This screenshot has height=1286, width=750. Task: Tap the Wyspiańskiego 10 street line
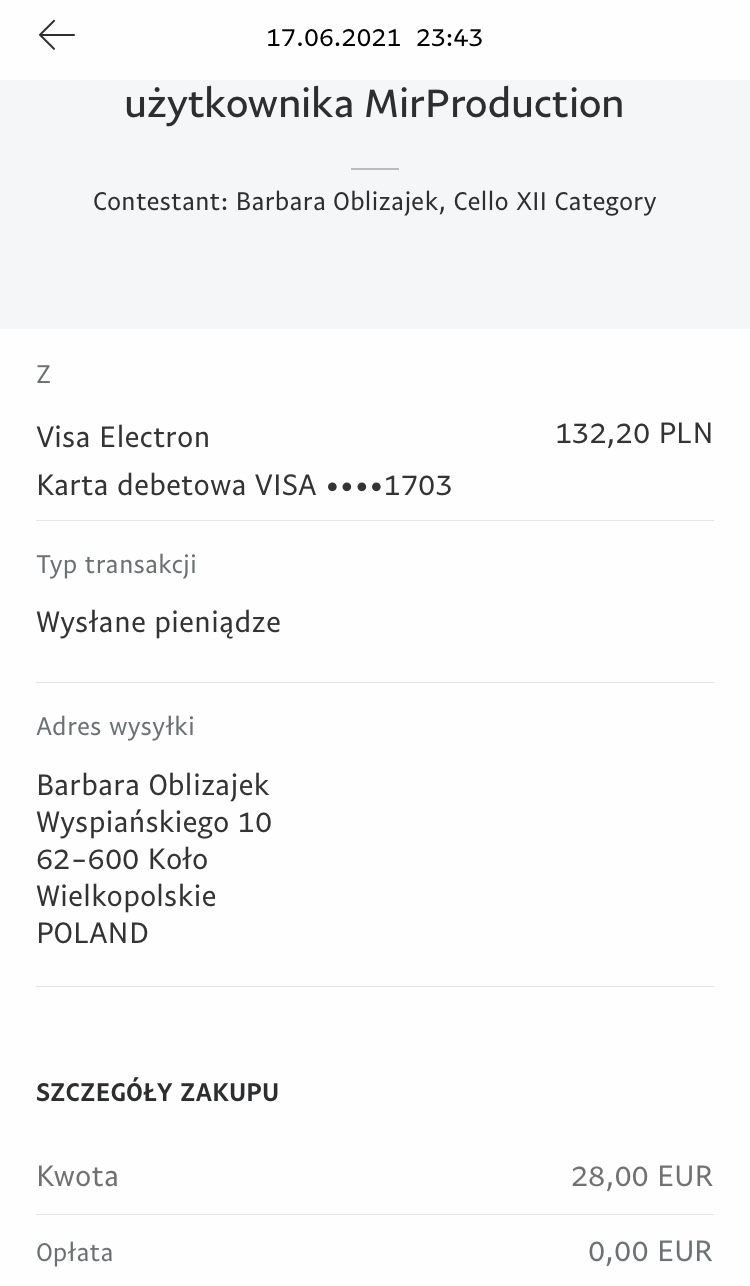154,822
